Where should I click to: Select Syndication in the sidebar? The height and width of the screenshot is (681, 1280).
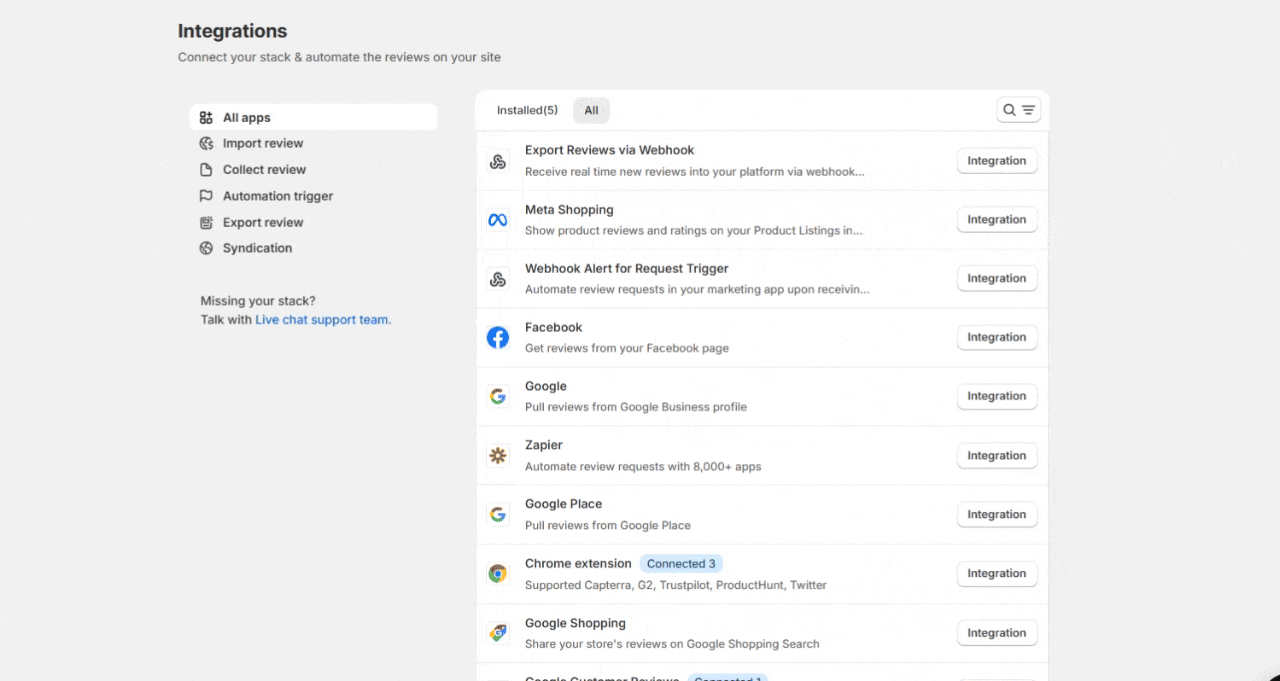pyautogui.click(x=257, y=249)
